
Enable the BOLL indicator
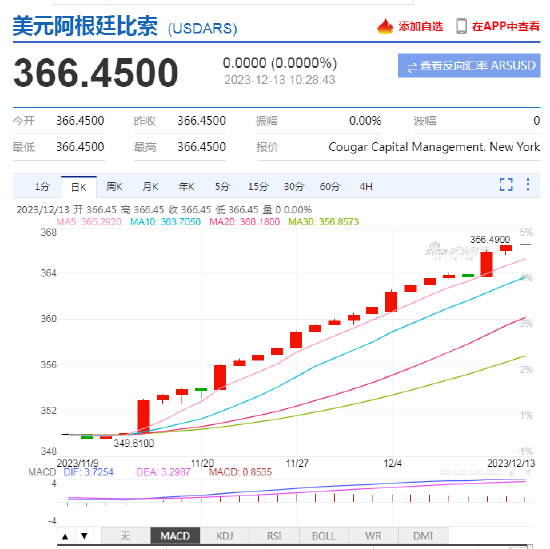click(324, 536)
